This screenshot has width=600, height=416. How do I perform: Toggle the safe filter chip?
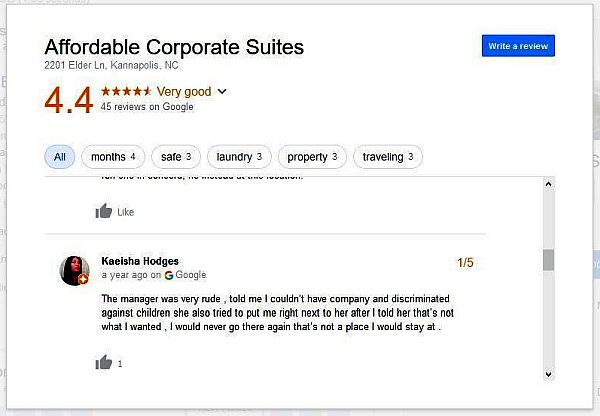tap(176, 157)
